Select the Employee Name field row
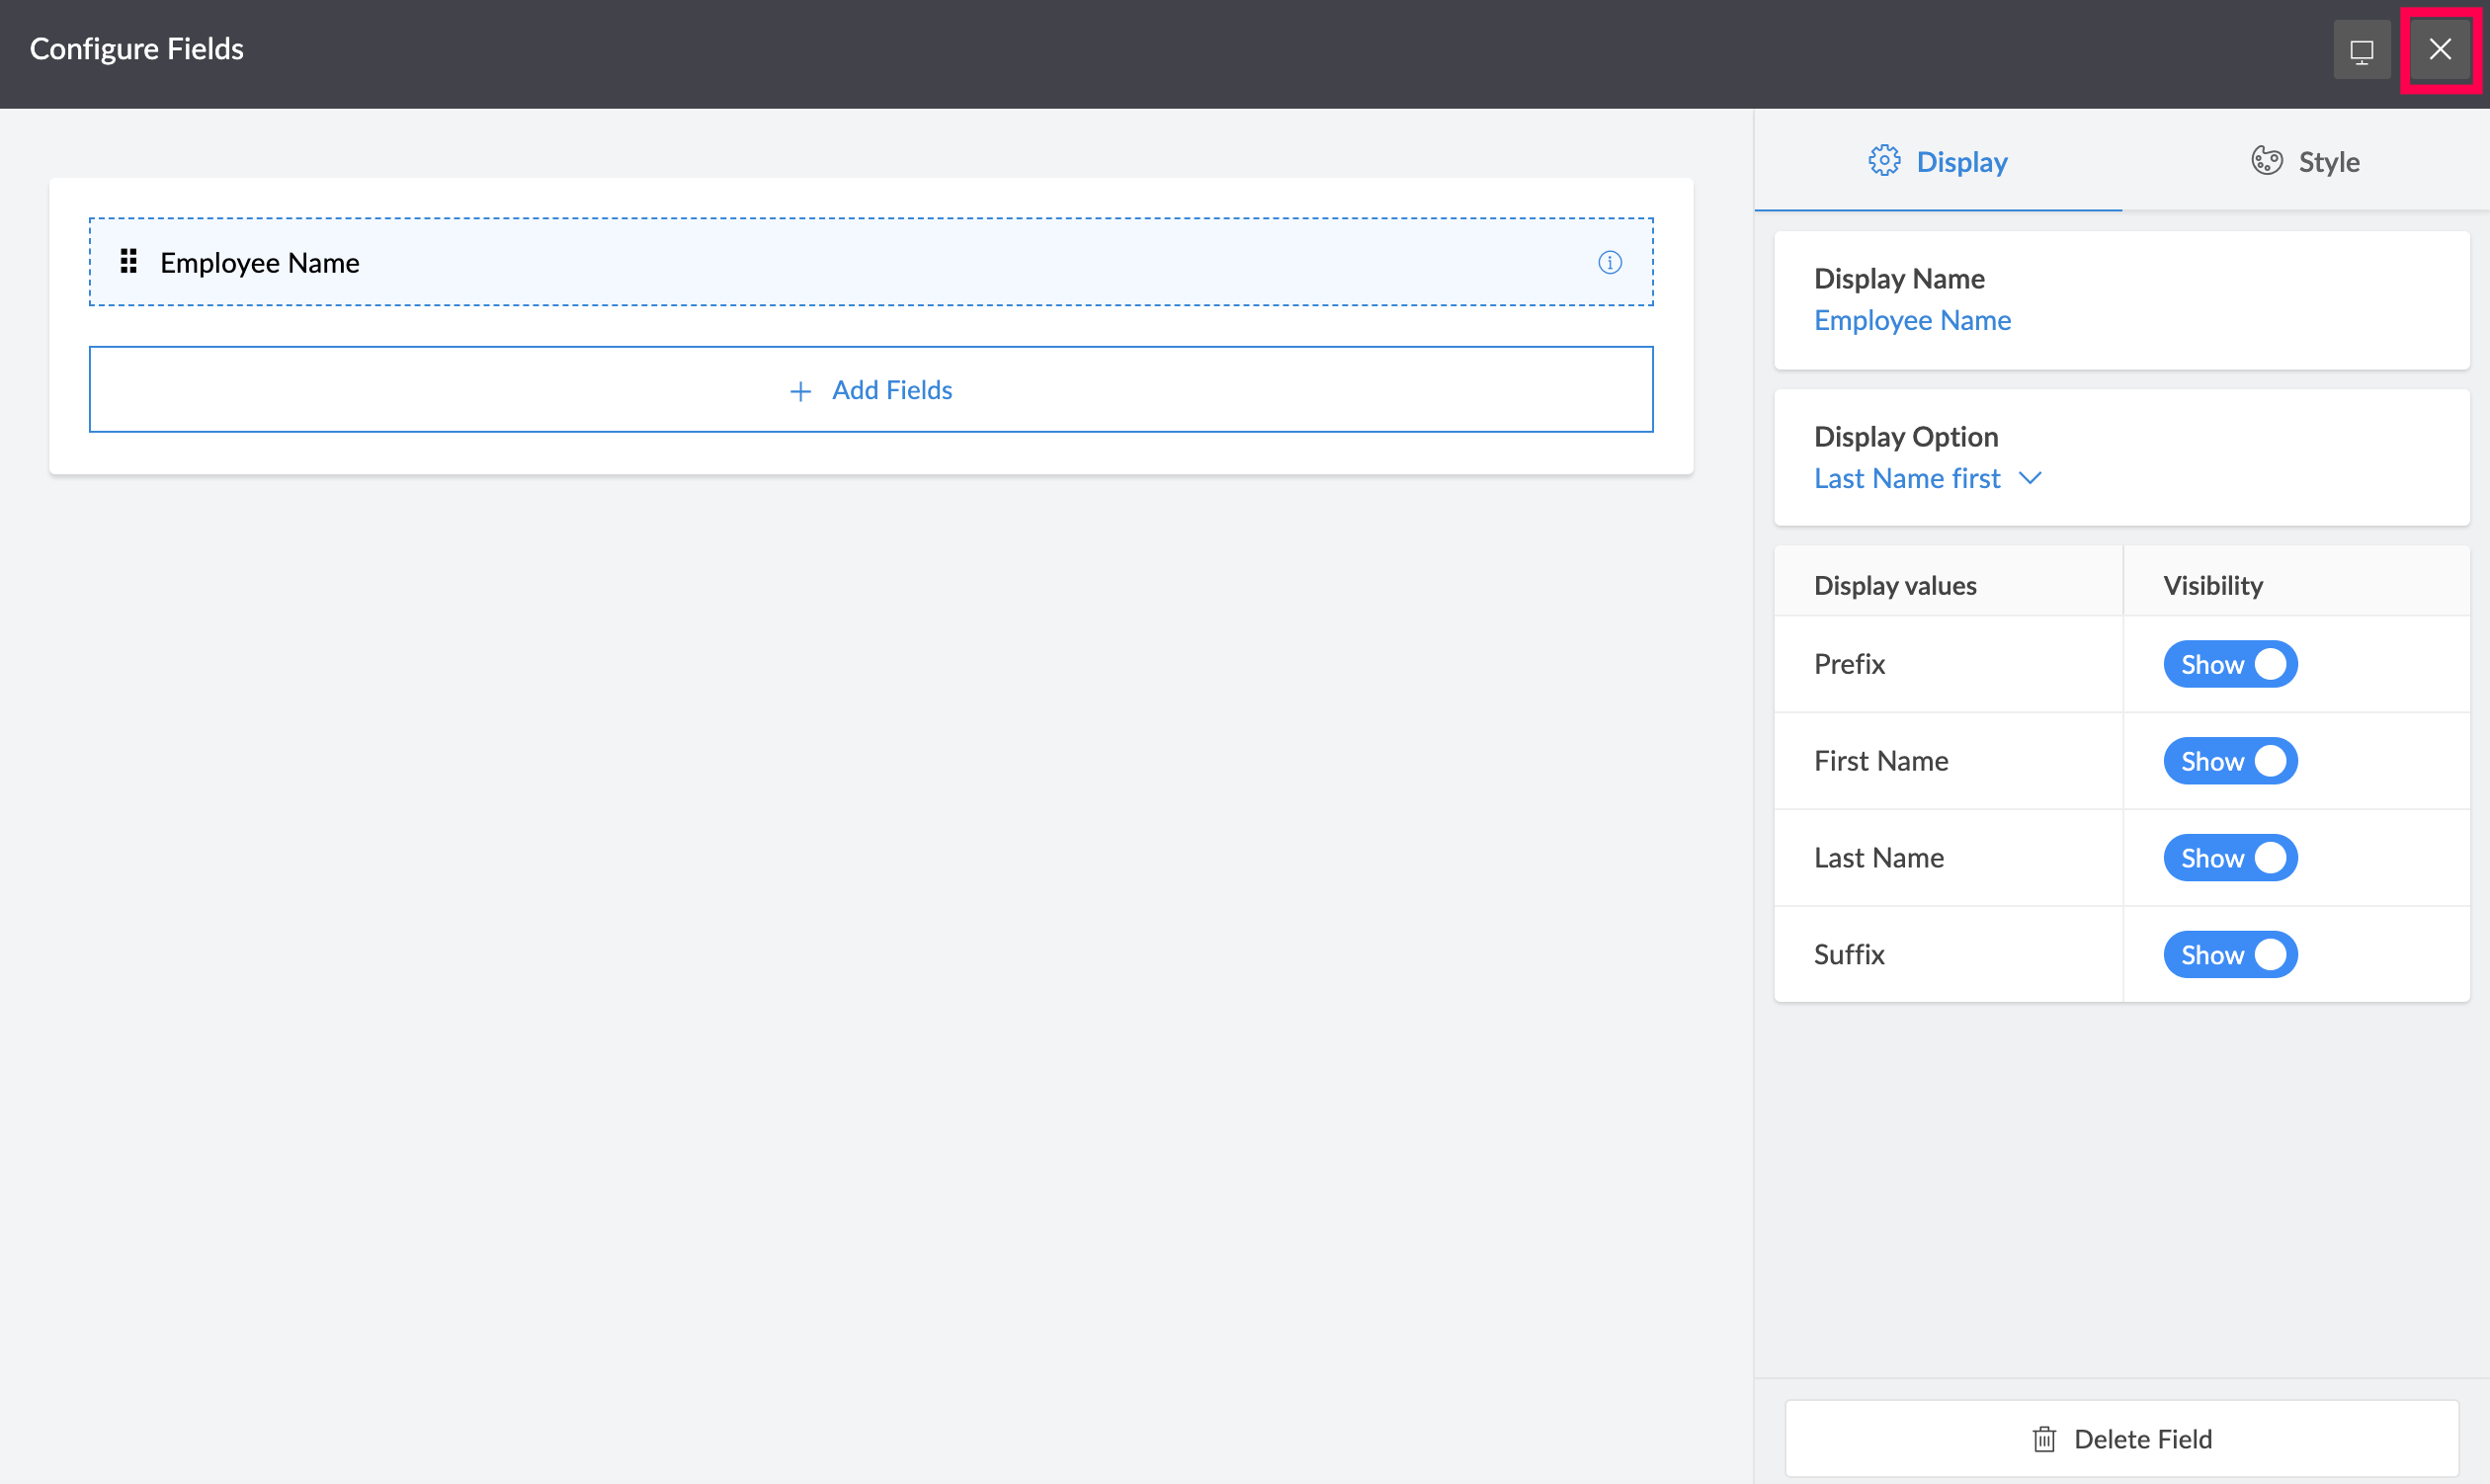 [x=870, y=262]
